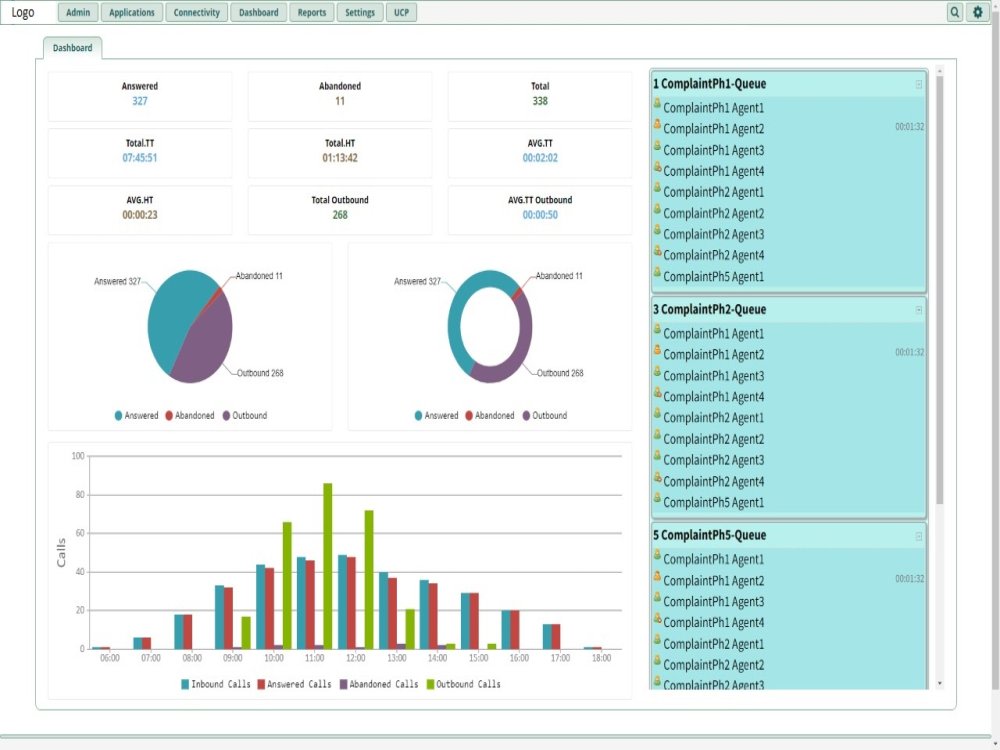Click ComplaintPh1 Agent3 status icon in ComplaintPh5-Queue
This screenshot has height=750, width=1000.
(657, 598)
